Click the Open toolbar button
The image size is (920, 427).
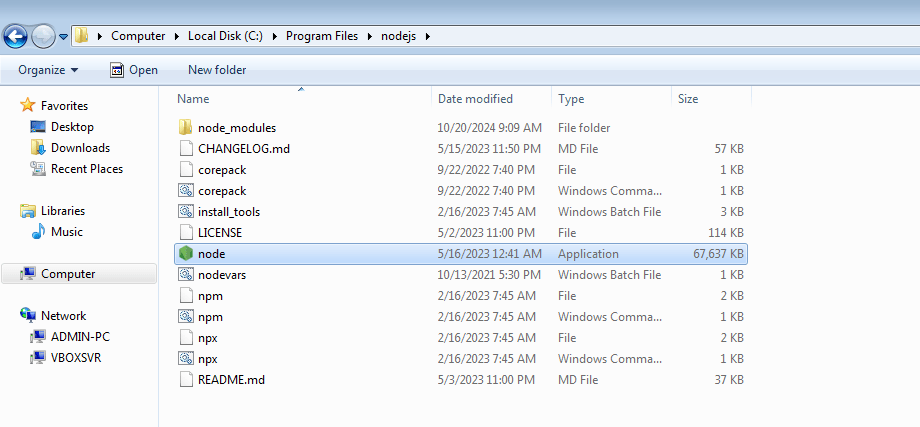134,70
